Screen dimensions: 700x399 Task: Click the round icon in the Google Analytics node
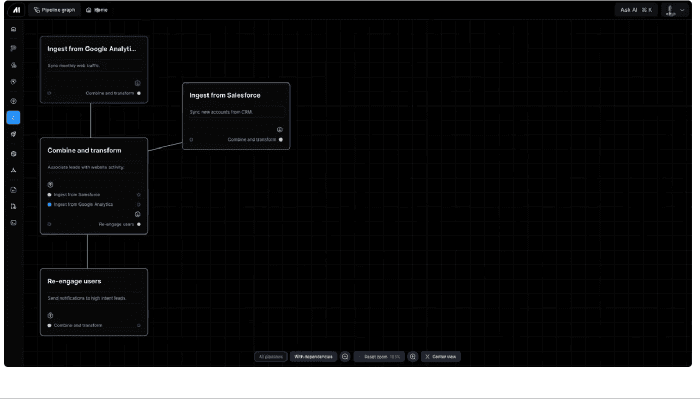click(138, 83)
